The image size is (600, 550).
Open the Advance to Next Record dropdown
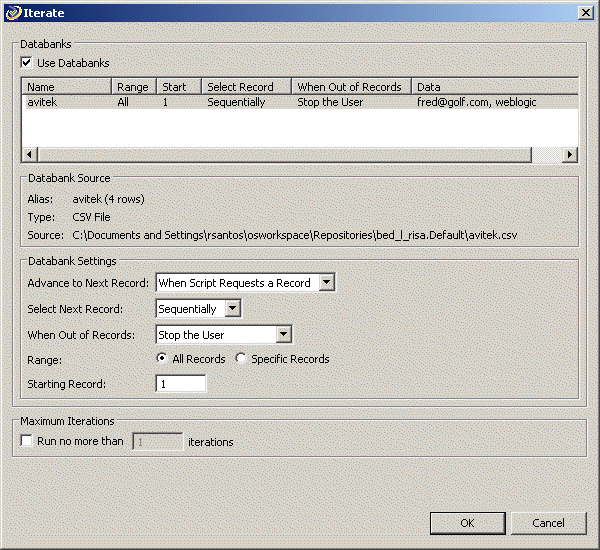(326, 282)
